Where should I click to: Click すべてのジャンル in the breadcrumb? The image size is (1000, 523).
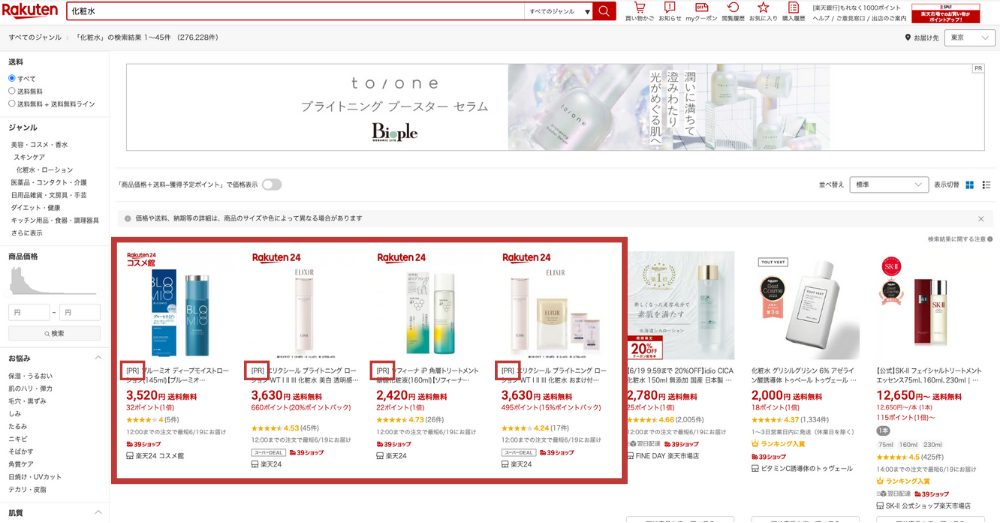point(35,38)
